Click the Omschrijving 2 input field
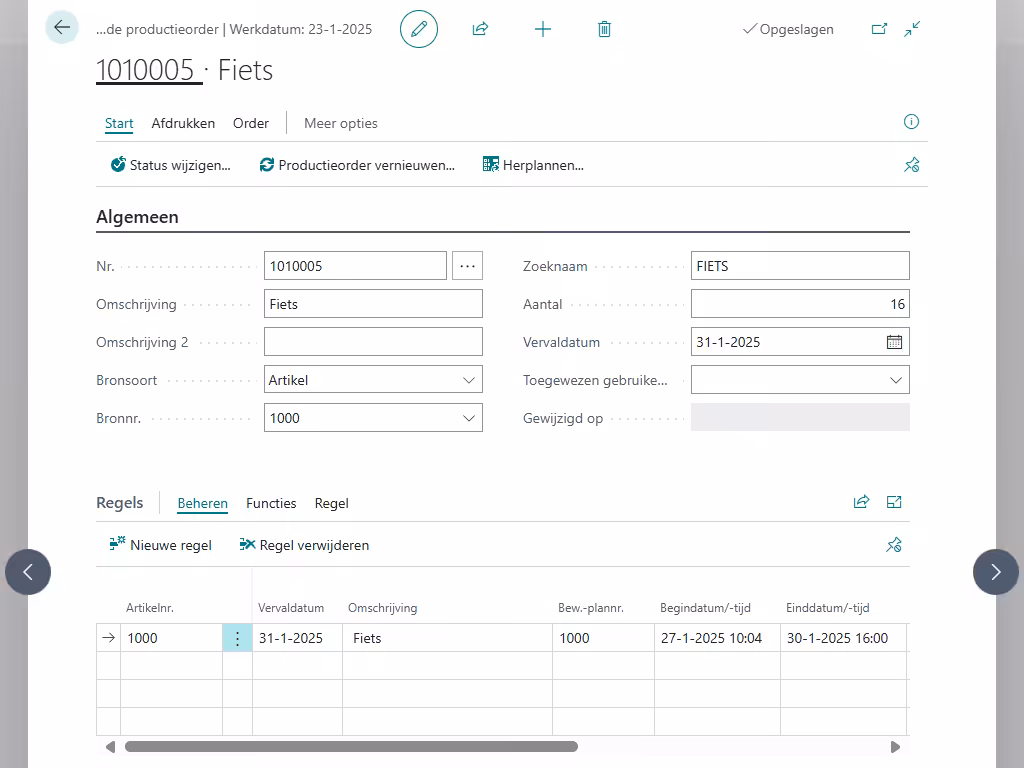Screen dimensions: 1024x768 [373, 342]
